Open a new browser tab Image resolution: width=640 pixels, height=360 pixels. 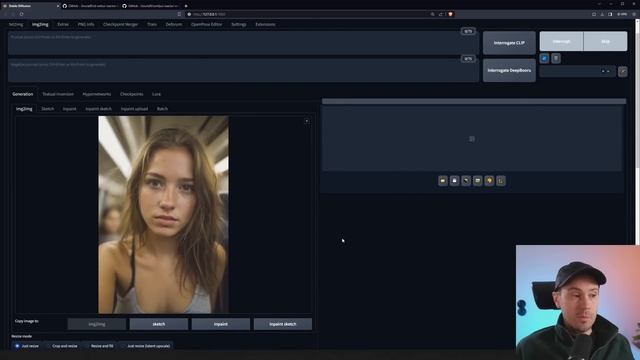pos(186,6)
